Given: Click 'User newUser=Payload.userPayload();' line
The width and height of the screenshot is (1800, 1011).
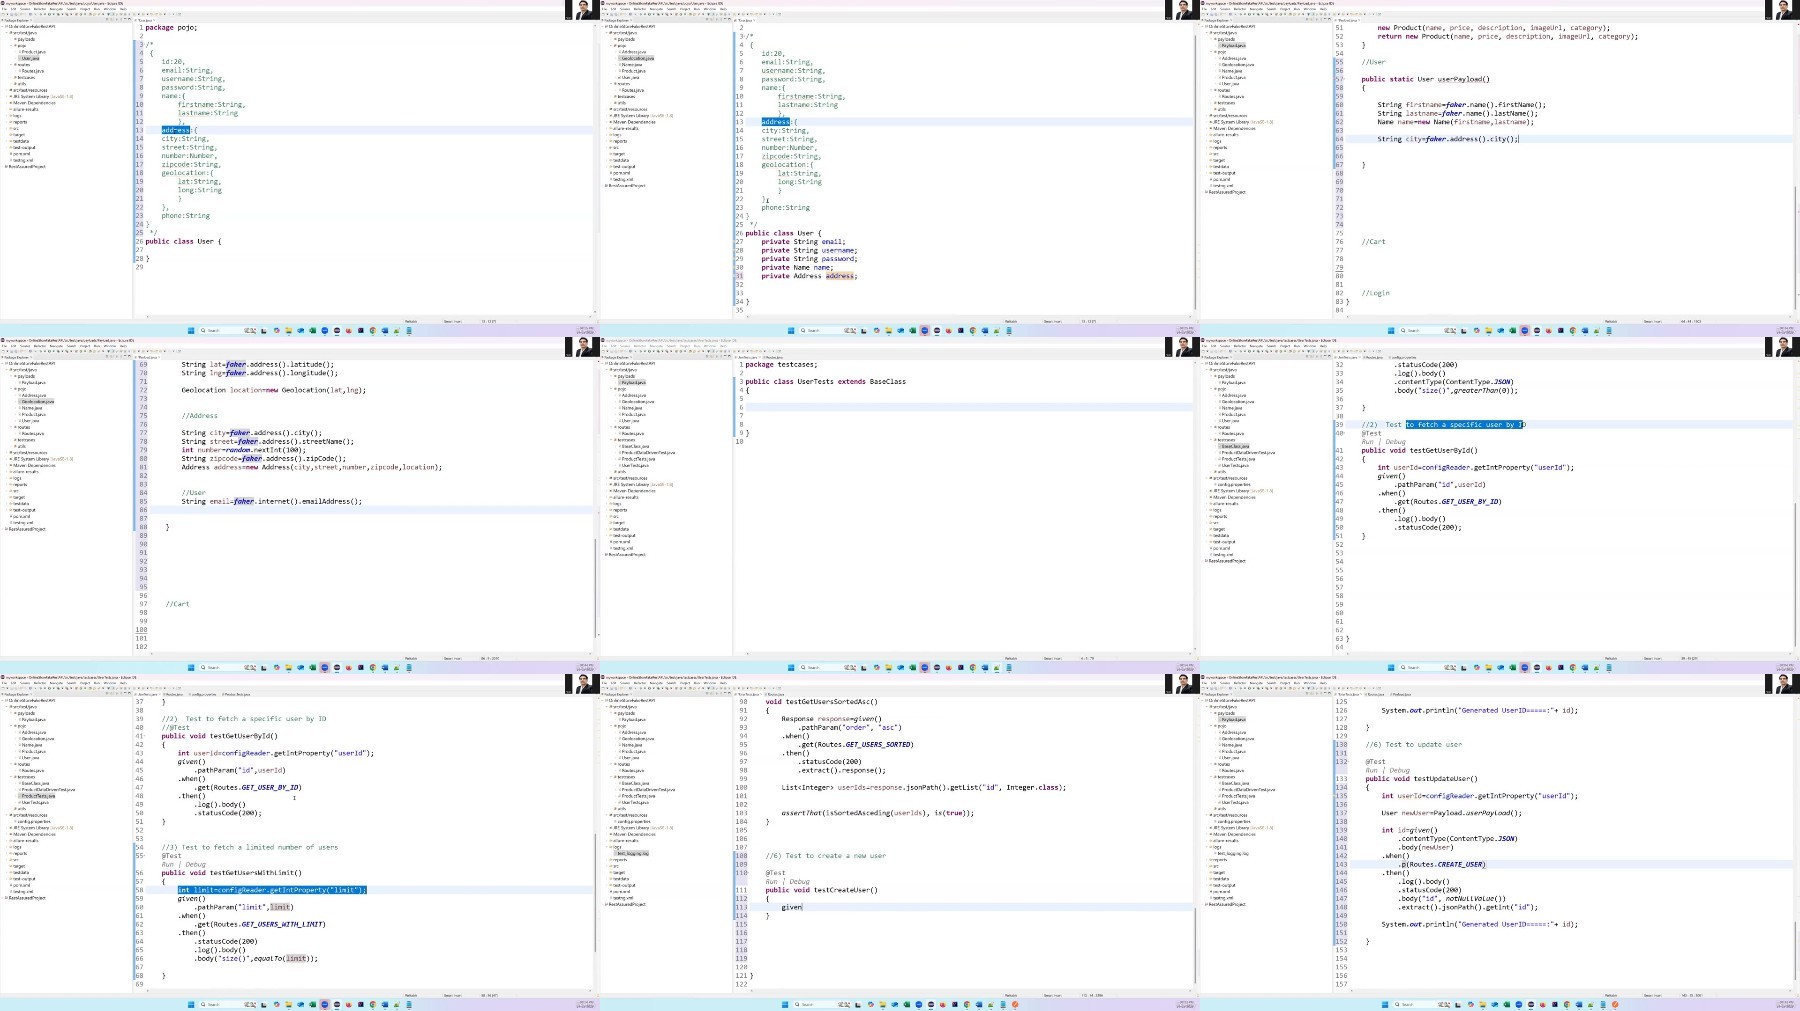Looking at the screenshot, I should click(x=1451, y=813).
